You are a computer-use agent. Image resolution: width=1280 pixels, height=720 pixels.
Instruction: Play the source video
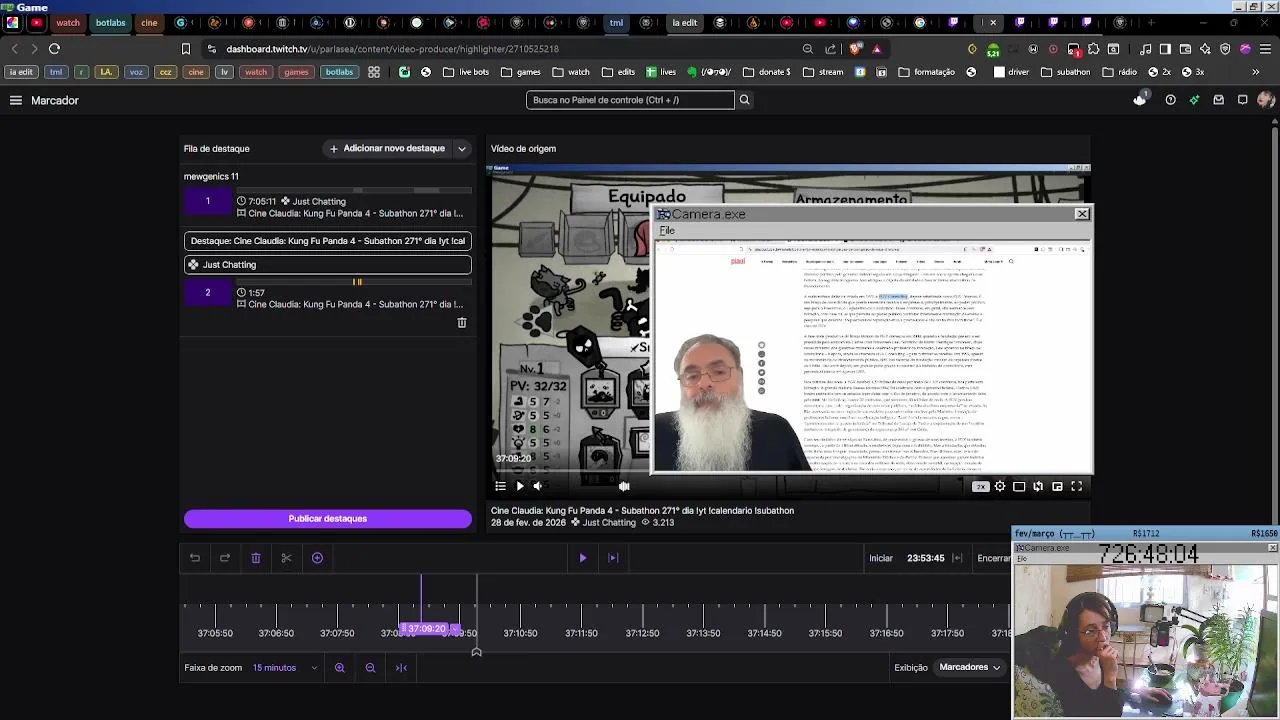(519, 486)
